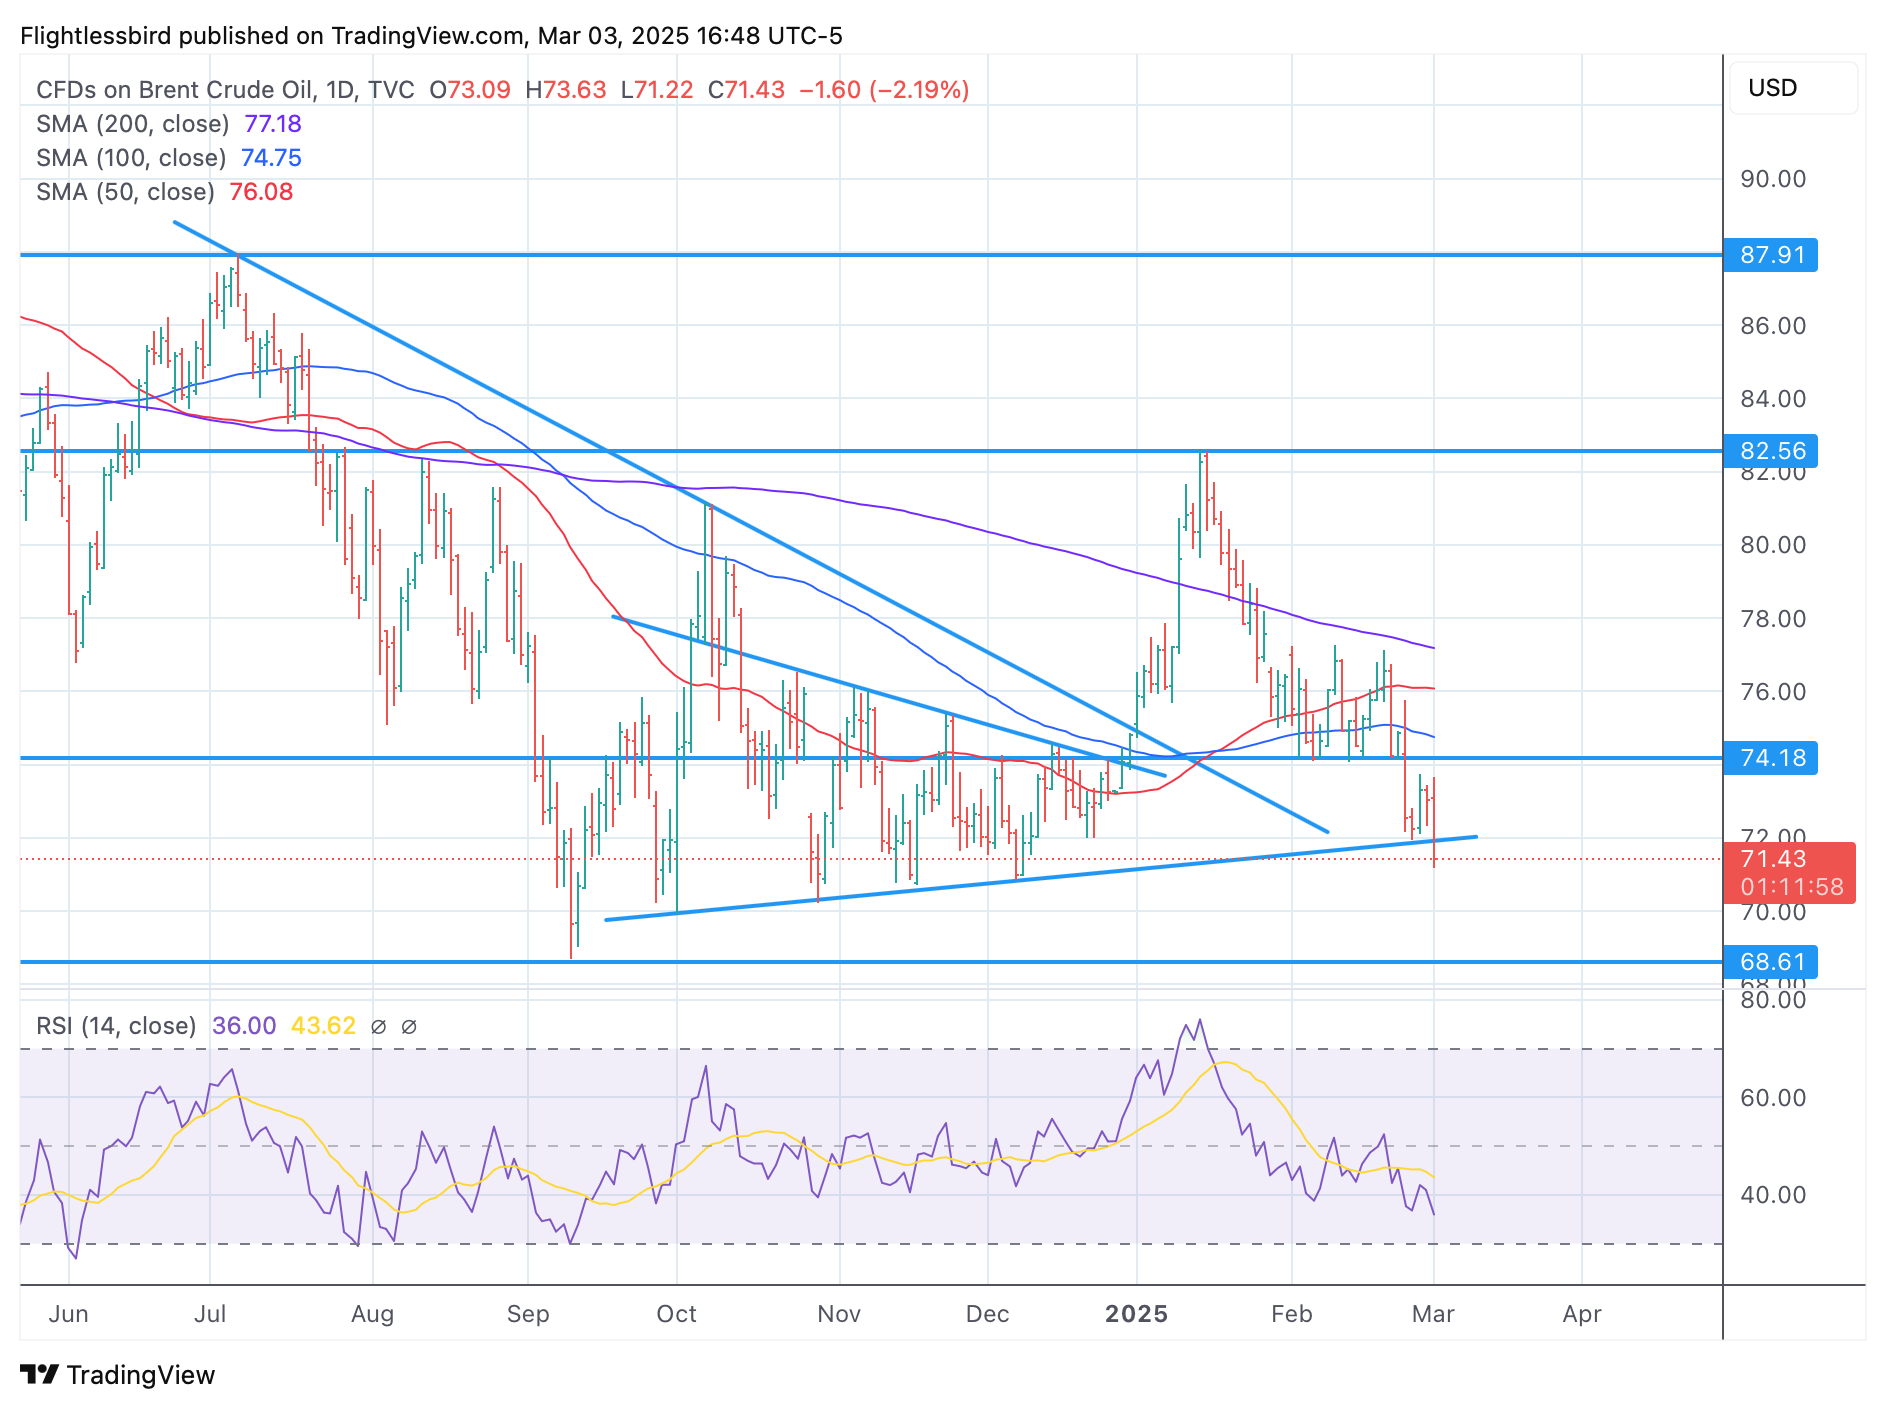Click the close value C71.43 in legend
The width and height of the screenshot is (1886, 1410).
[x=746, y=90]
